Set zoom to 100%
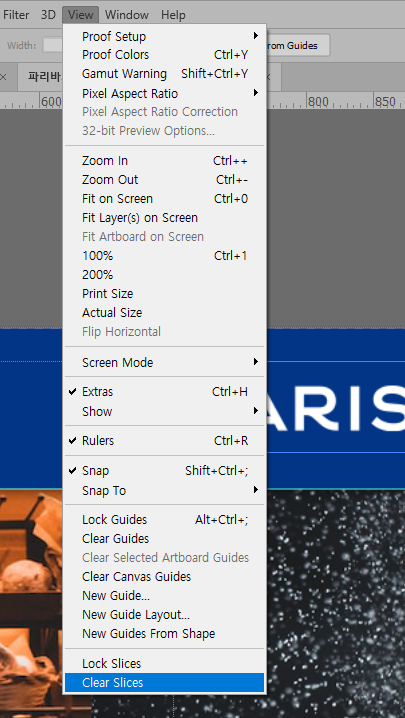The width and height of the screenshot is (405, 718). tap(164, 256)
